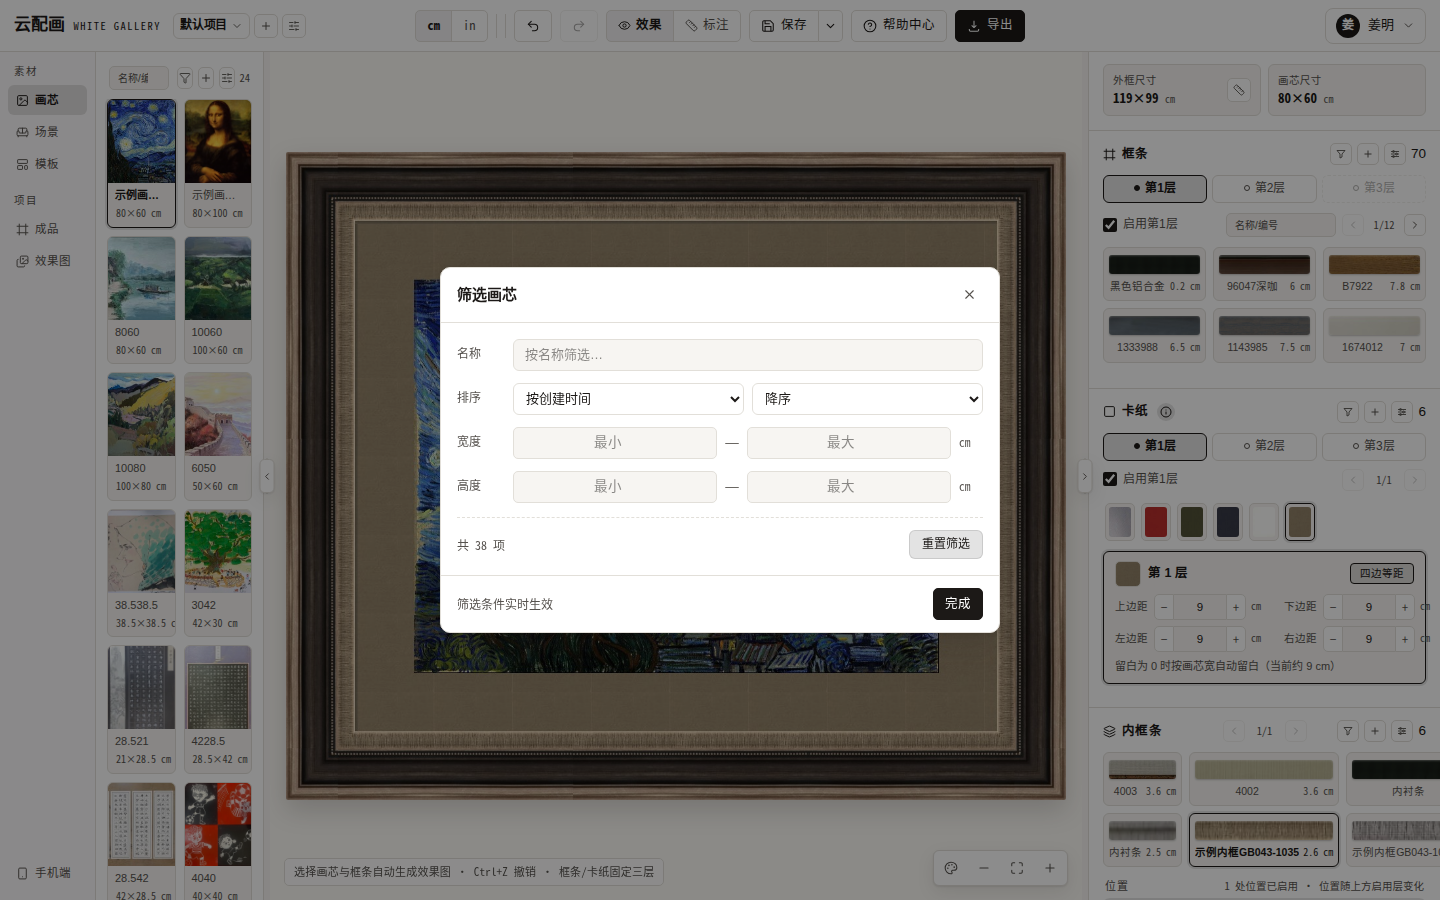Click the 按名称筛选 name input field

click(747, 355)
